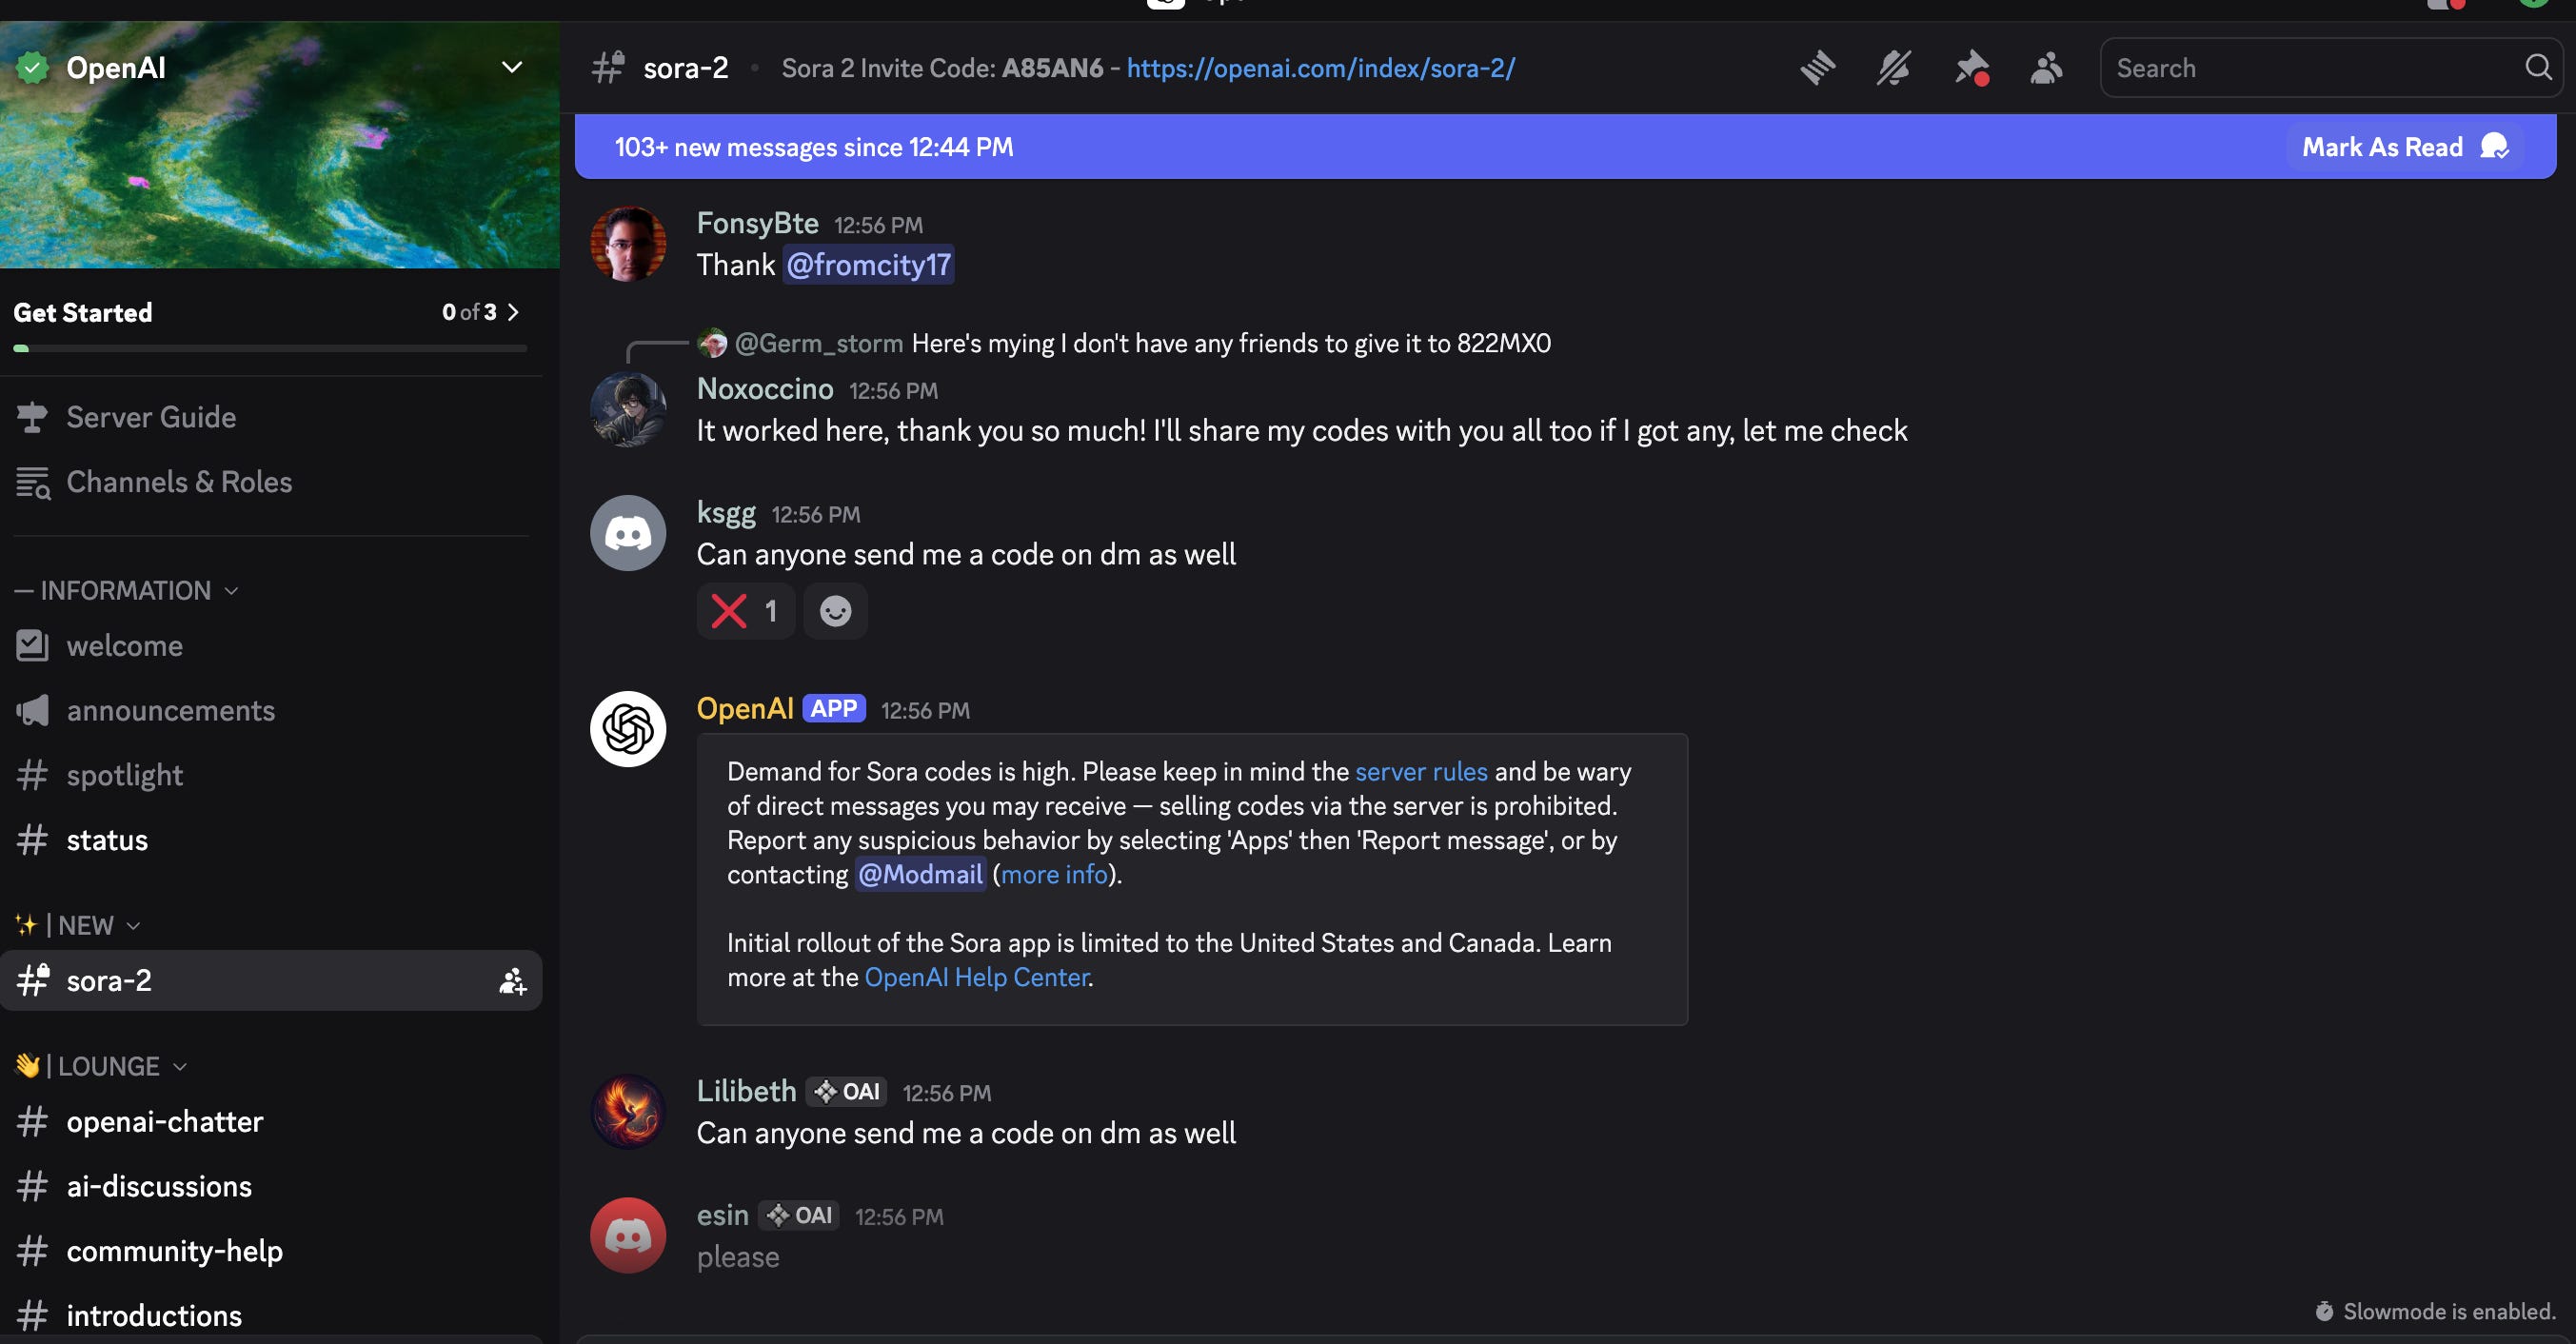Click the Get Started progress bar
Viewport: 2576px width, 1344px height.
[270, 347]
